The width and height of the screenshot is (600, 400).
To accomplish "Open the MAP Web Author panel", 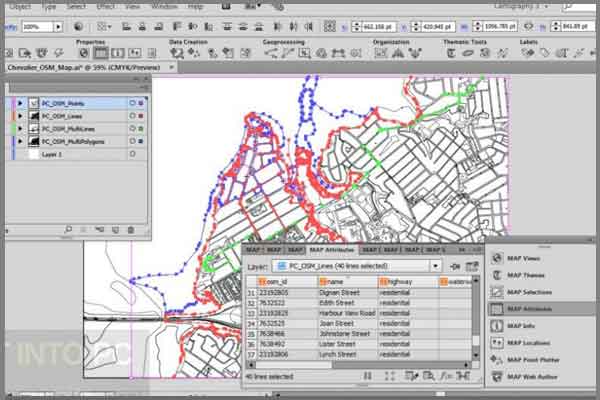I will [x=530, y=376].
